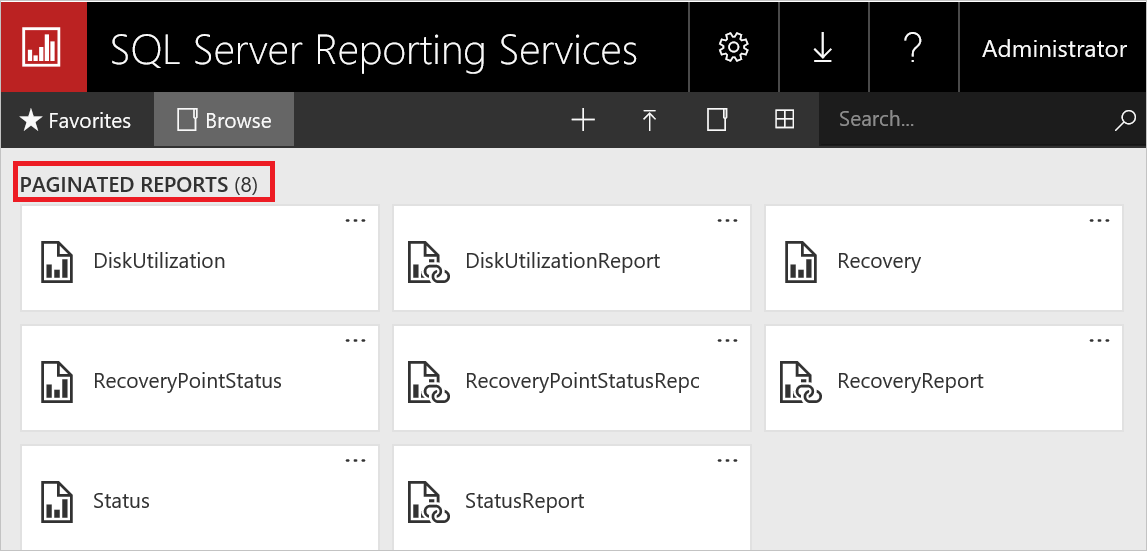Click in the Search input field

coord(960,120)
